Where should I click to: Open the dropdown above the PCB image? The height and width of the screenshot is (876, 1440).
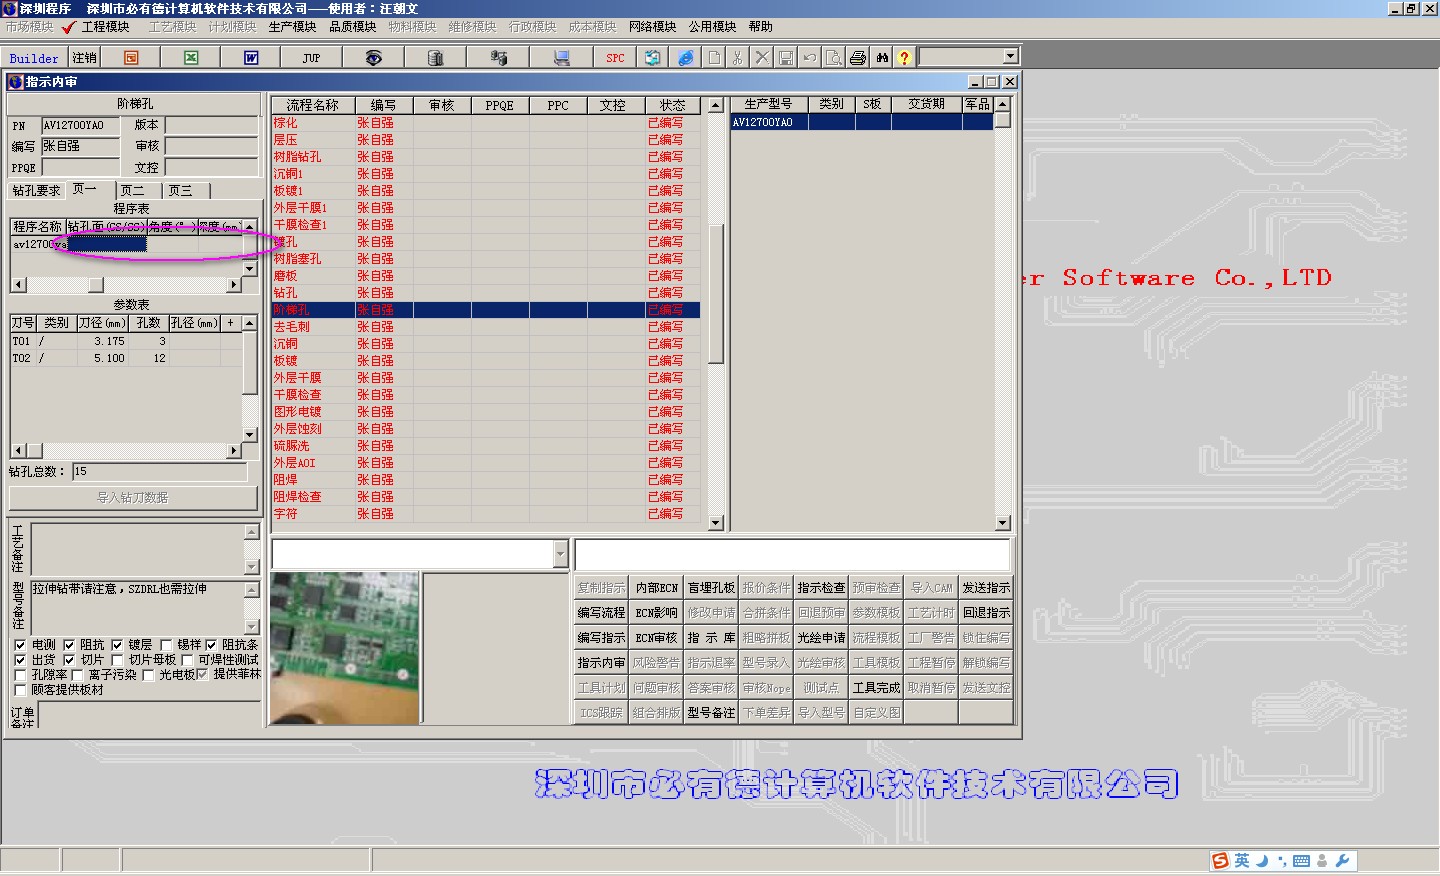[560, 554]
